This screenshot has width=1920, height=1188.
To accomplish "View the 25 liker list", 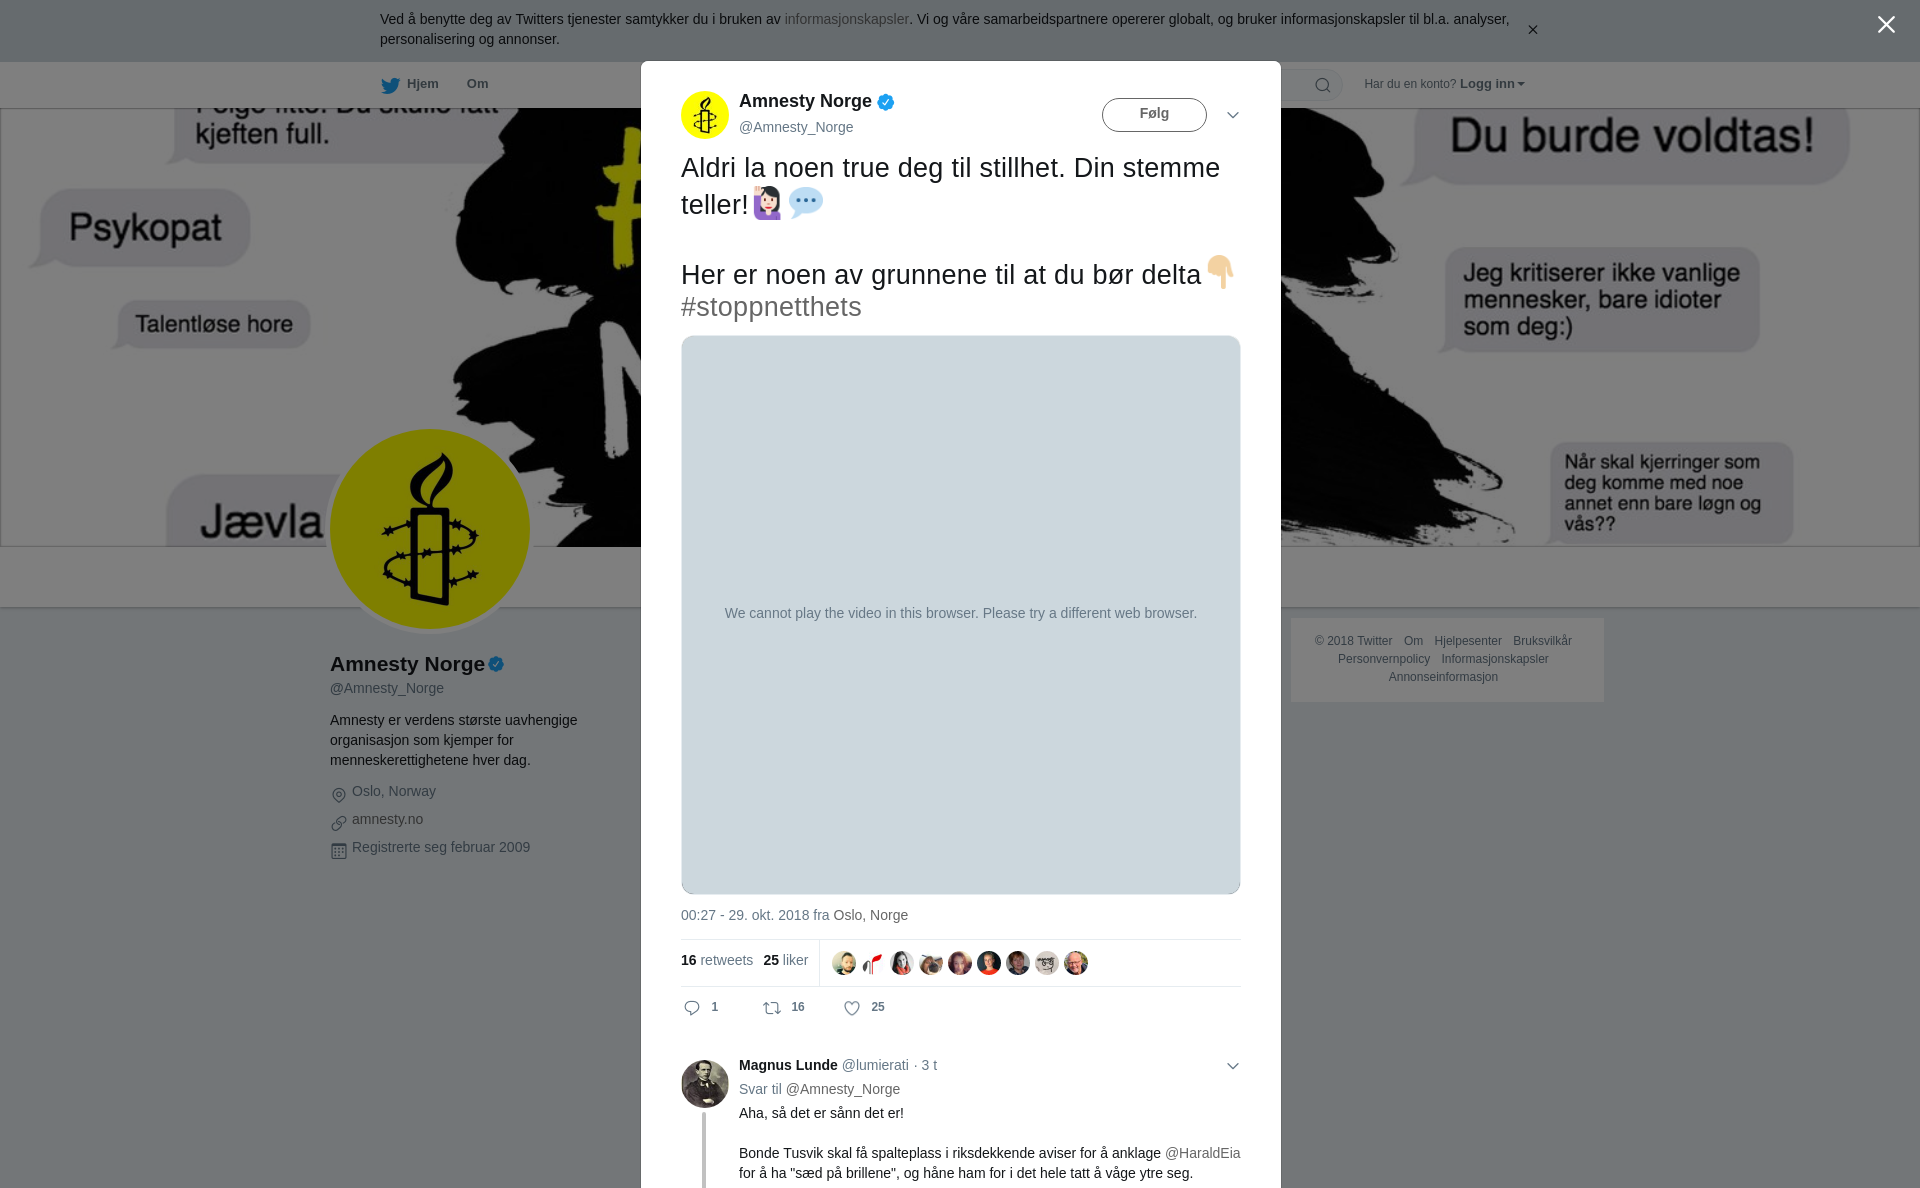I will click(x=785, y=960).
